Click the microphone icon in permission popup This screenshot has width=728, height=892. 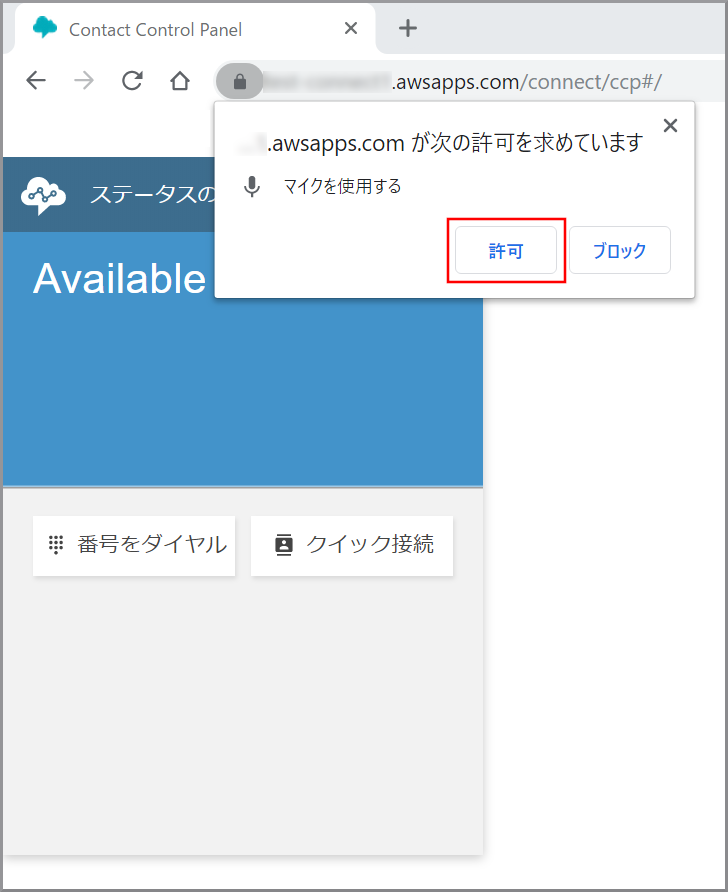coord(252,187)
